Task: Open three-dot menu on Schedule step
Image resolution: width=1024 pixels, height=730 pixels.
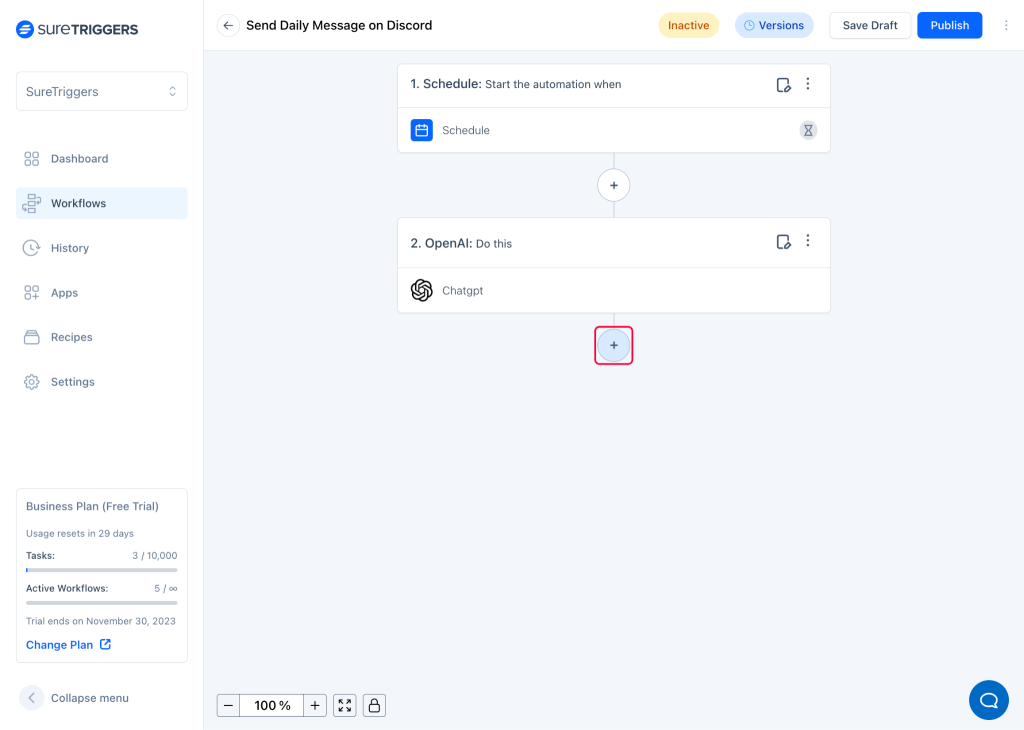Action: 808,85
